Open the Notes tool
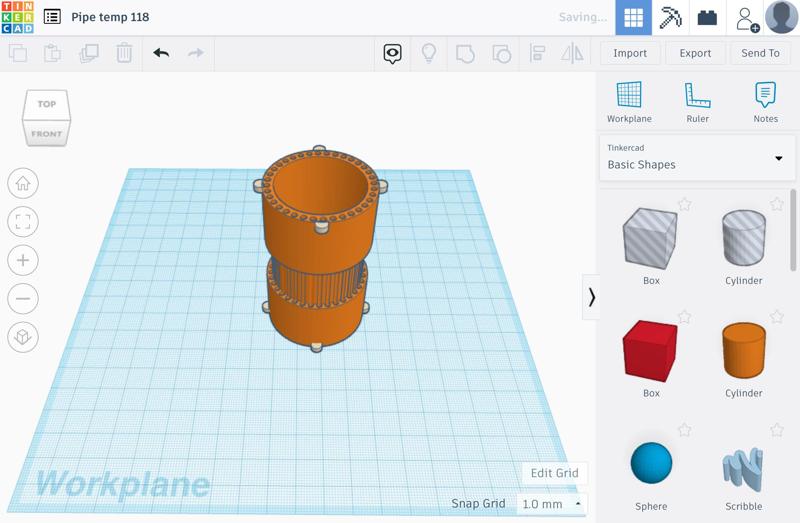This screenshot has width=800, height=523. pos(765,103)
